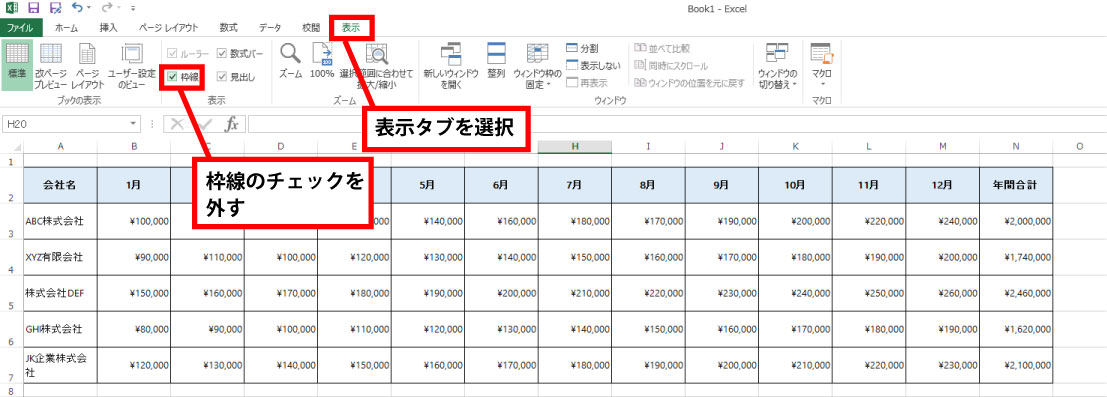Click cell containing GHI株式会社

pos(61,329)
